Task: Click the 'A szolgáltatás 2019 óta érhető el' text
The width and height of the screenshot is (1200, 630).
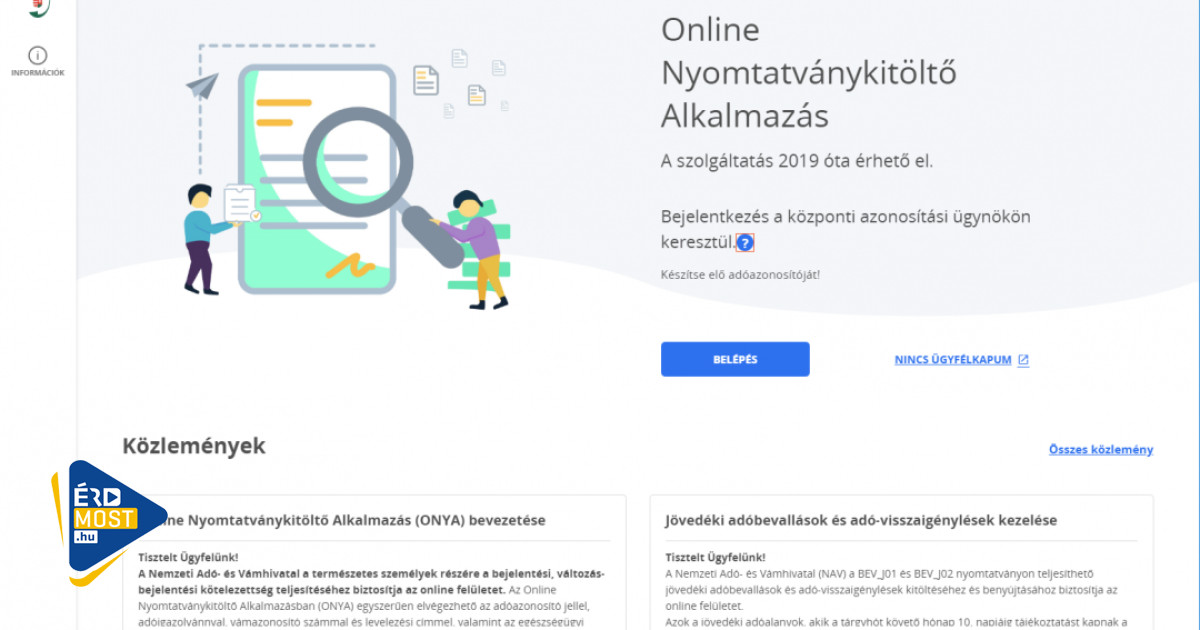Action: [x=796, y=160]
